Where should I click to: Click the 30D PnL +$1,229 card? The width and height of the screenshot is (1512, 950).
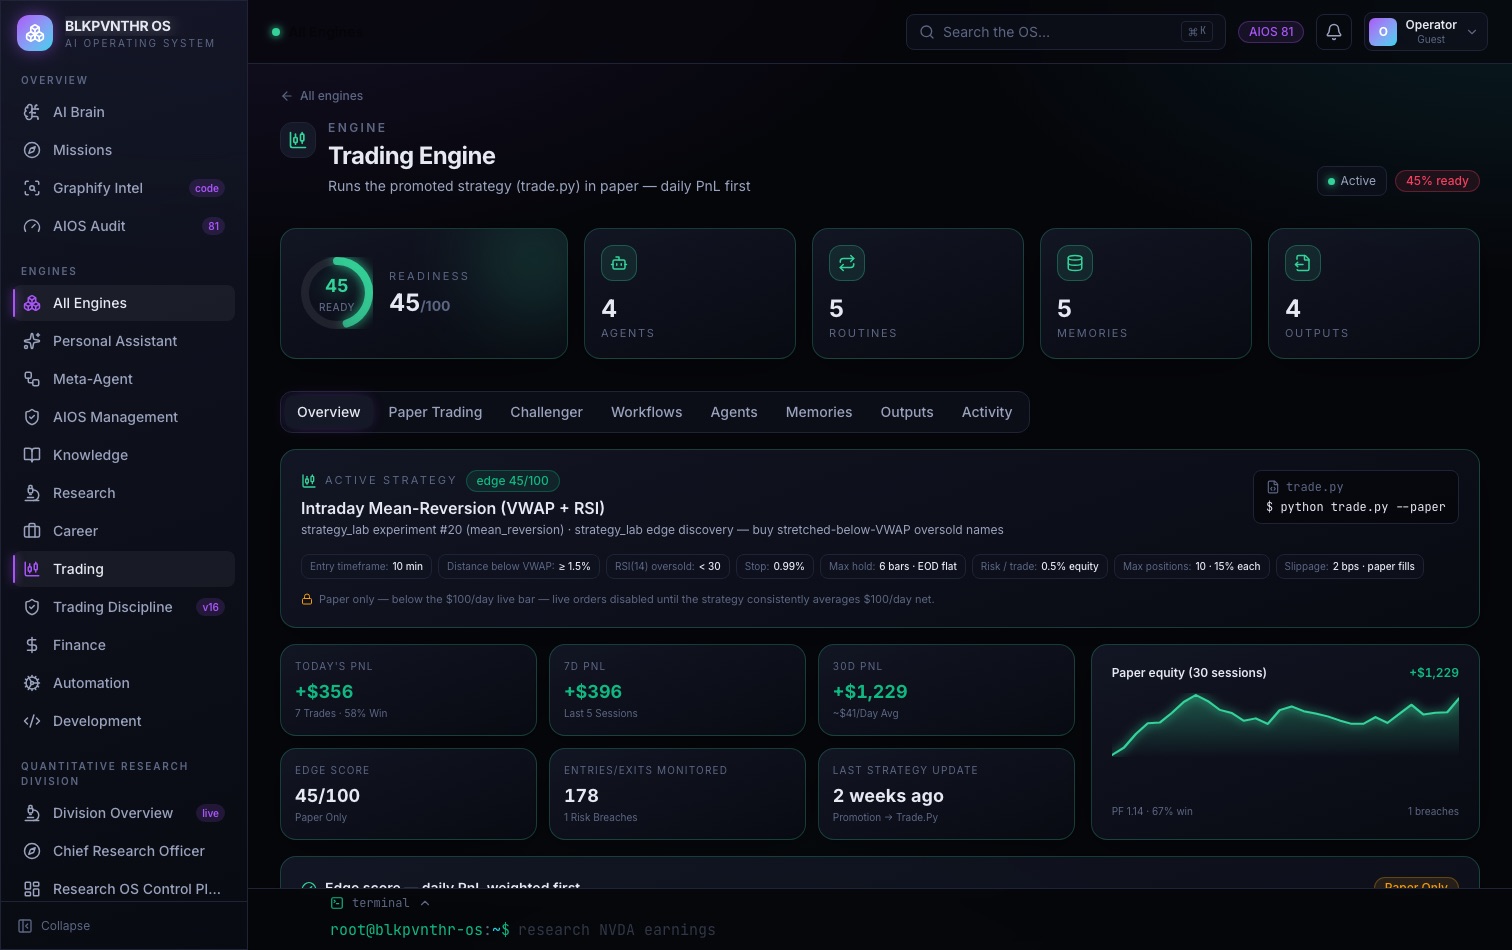coord(946,690)
